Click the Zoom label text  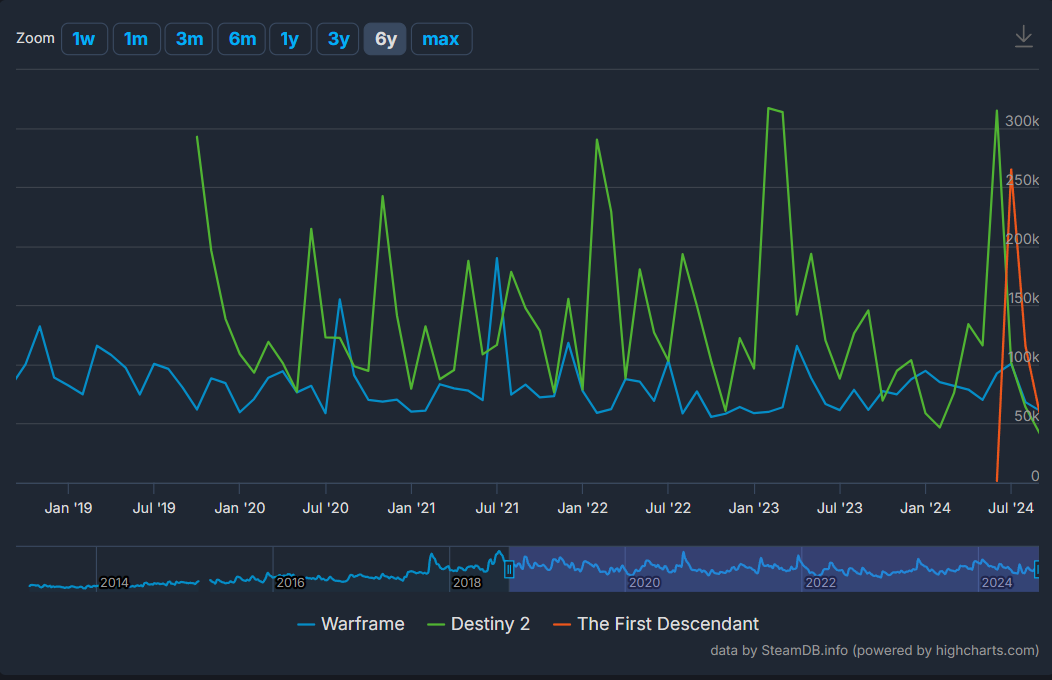tap(36, 38)
